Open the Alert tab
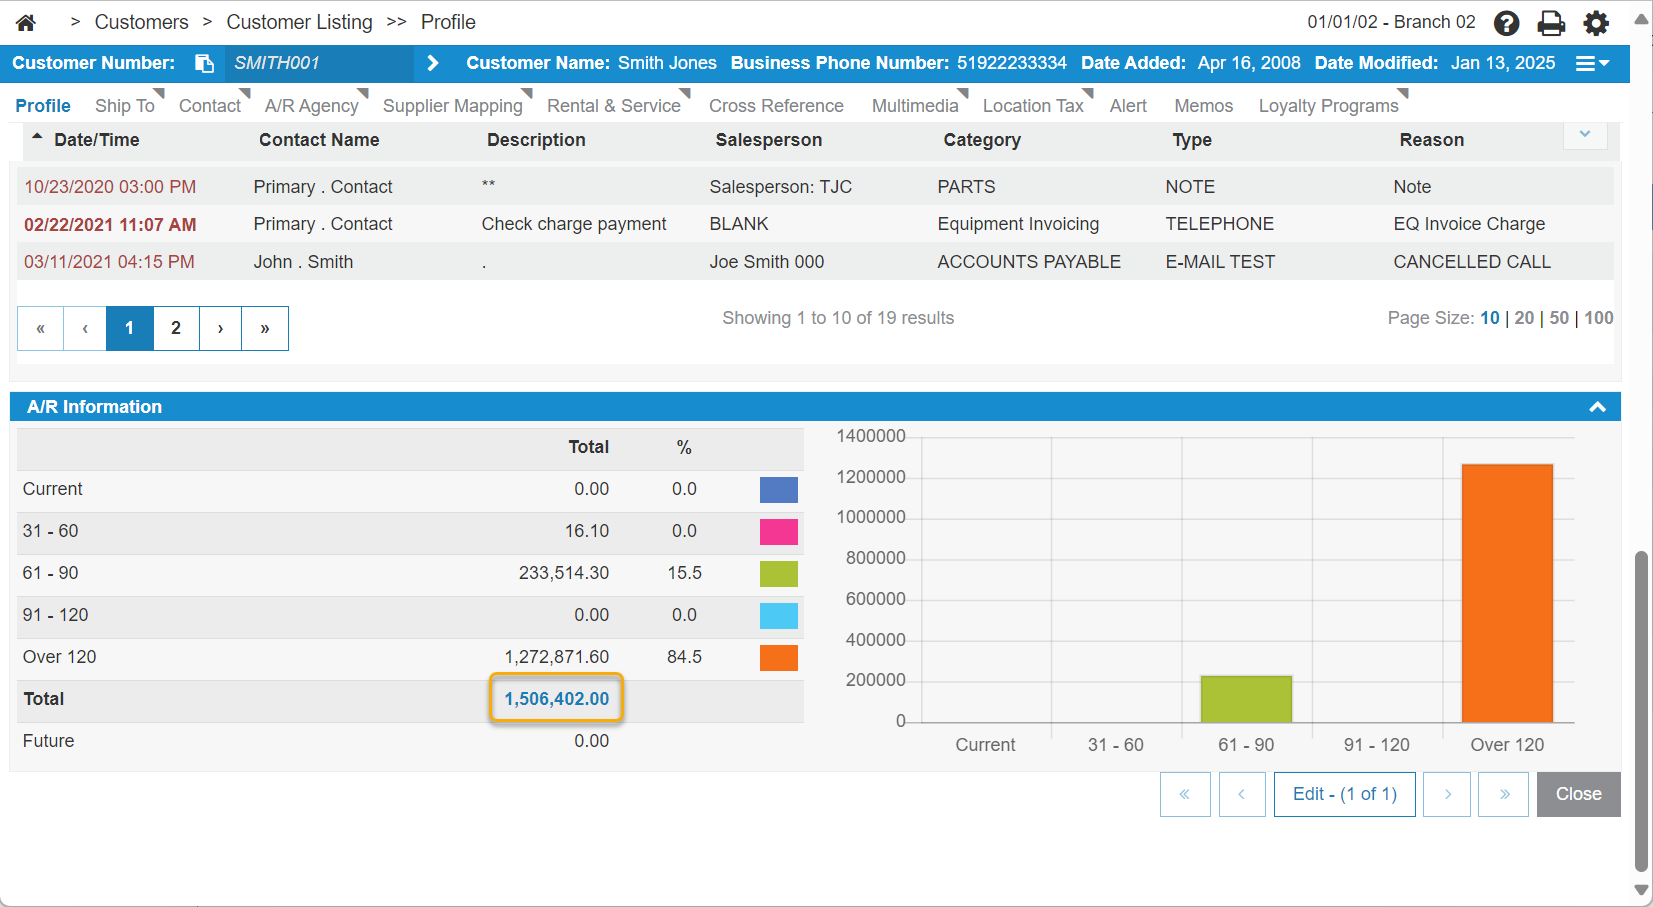The height and width of the screenshot is (907, 1653). (x=1128, y=105)
